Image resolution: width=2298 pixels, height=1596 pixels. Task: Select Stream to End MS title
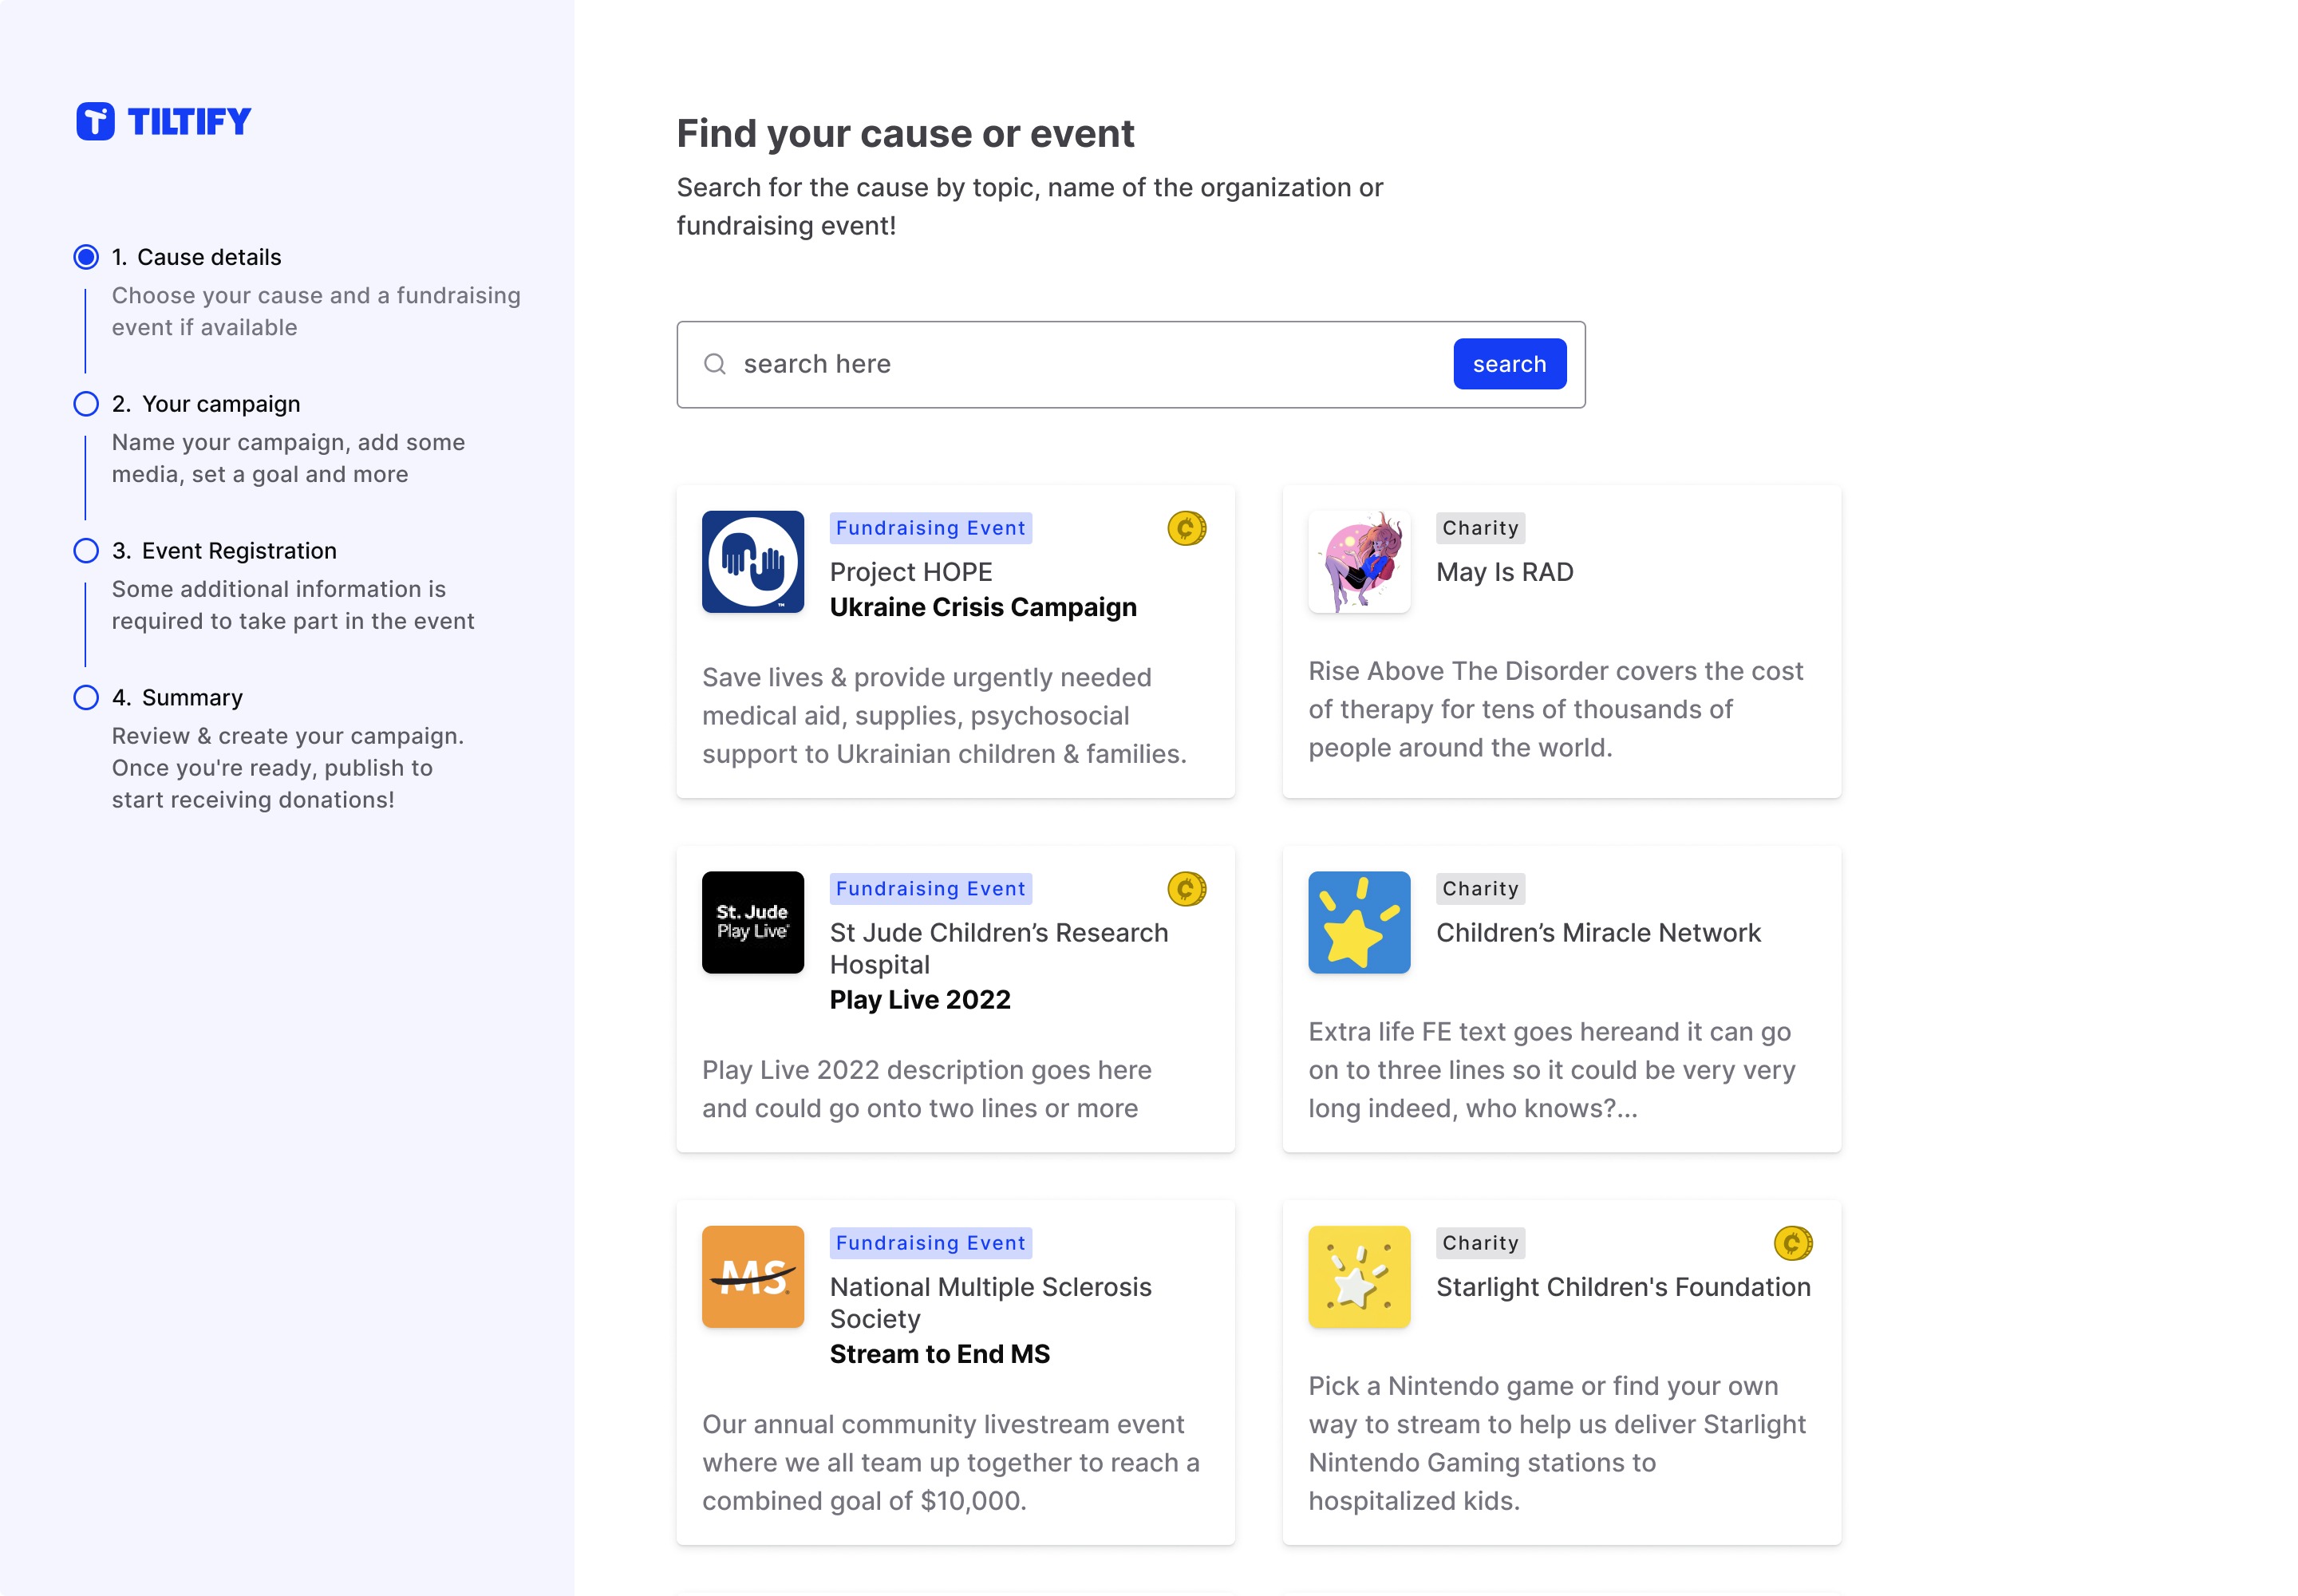[940, 1354]
